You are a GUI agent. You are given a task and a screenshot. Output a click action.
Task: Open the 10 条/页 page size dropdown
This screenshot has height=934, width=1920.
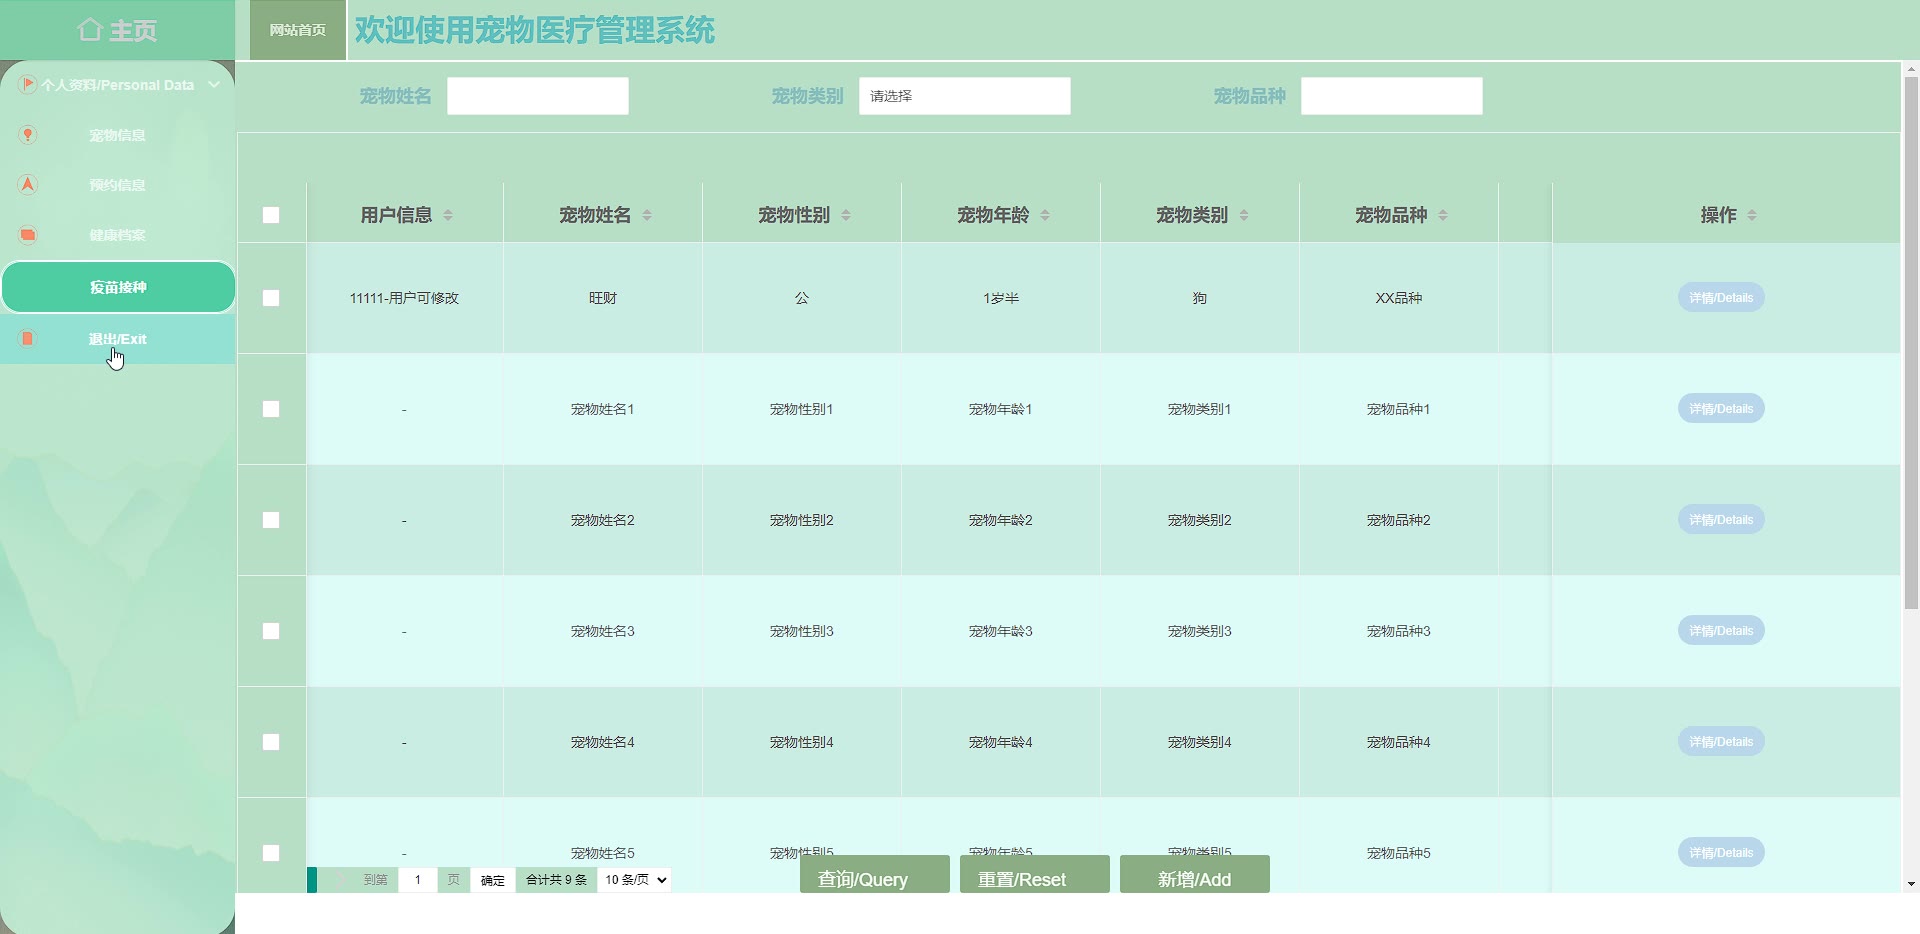click(x=635, y=880)
